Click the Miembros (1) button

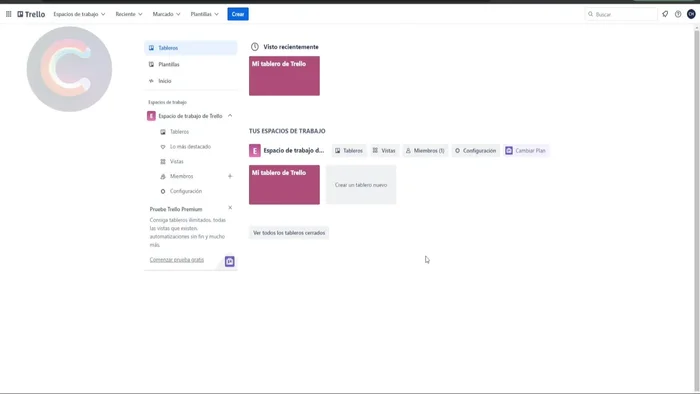(x=425, y=151)
